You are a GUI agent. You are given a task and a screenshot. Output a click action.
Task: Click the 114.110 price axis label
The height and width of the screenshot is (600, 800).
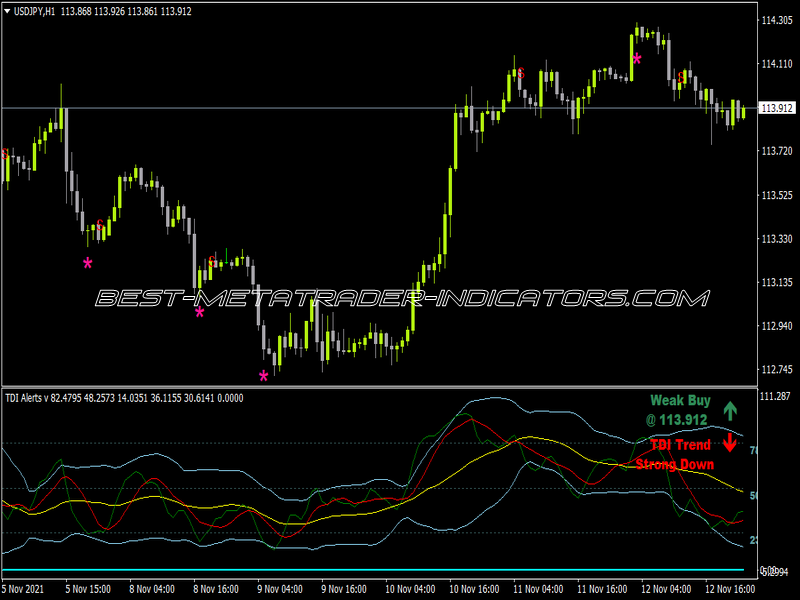click(x=777, y=64)
